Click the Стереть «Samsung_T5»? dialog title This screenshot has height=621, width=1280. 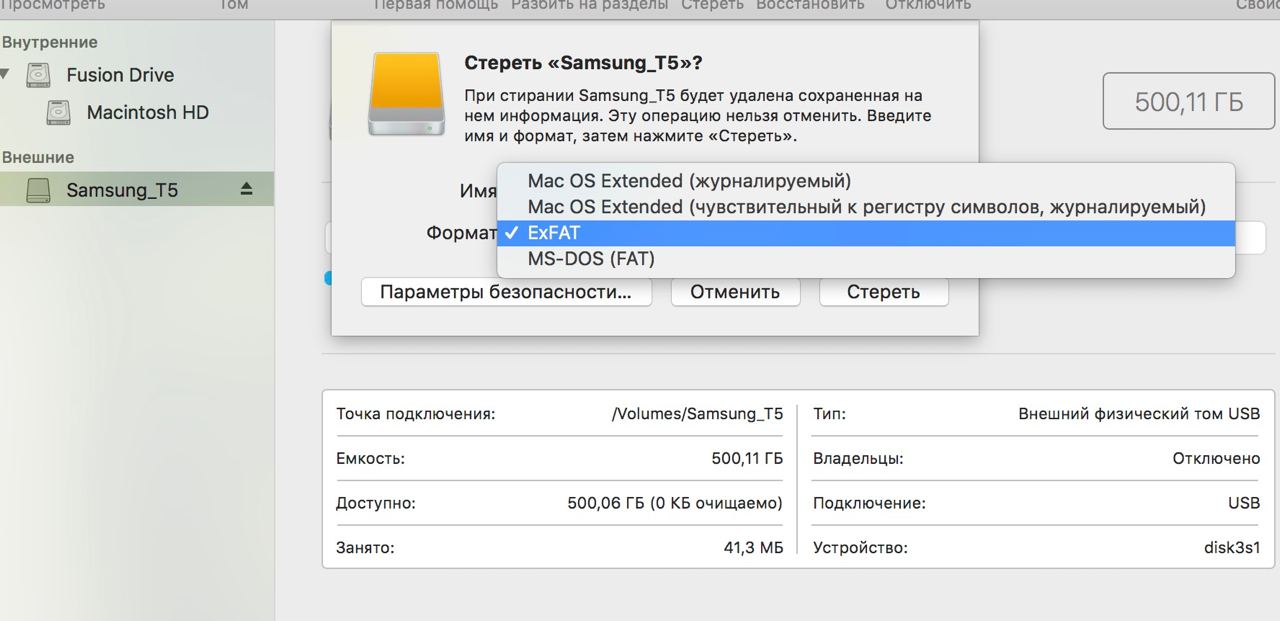[583, 62]
